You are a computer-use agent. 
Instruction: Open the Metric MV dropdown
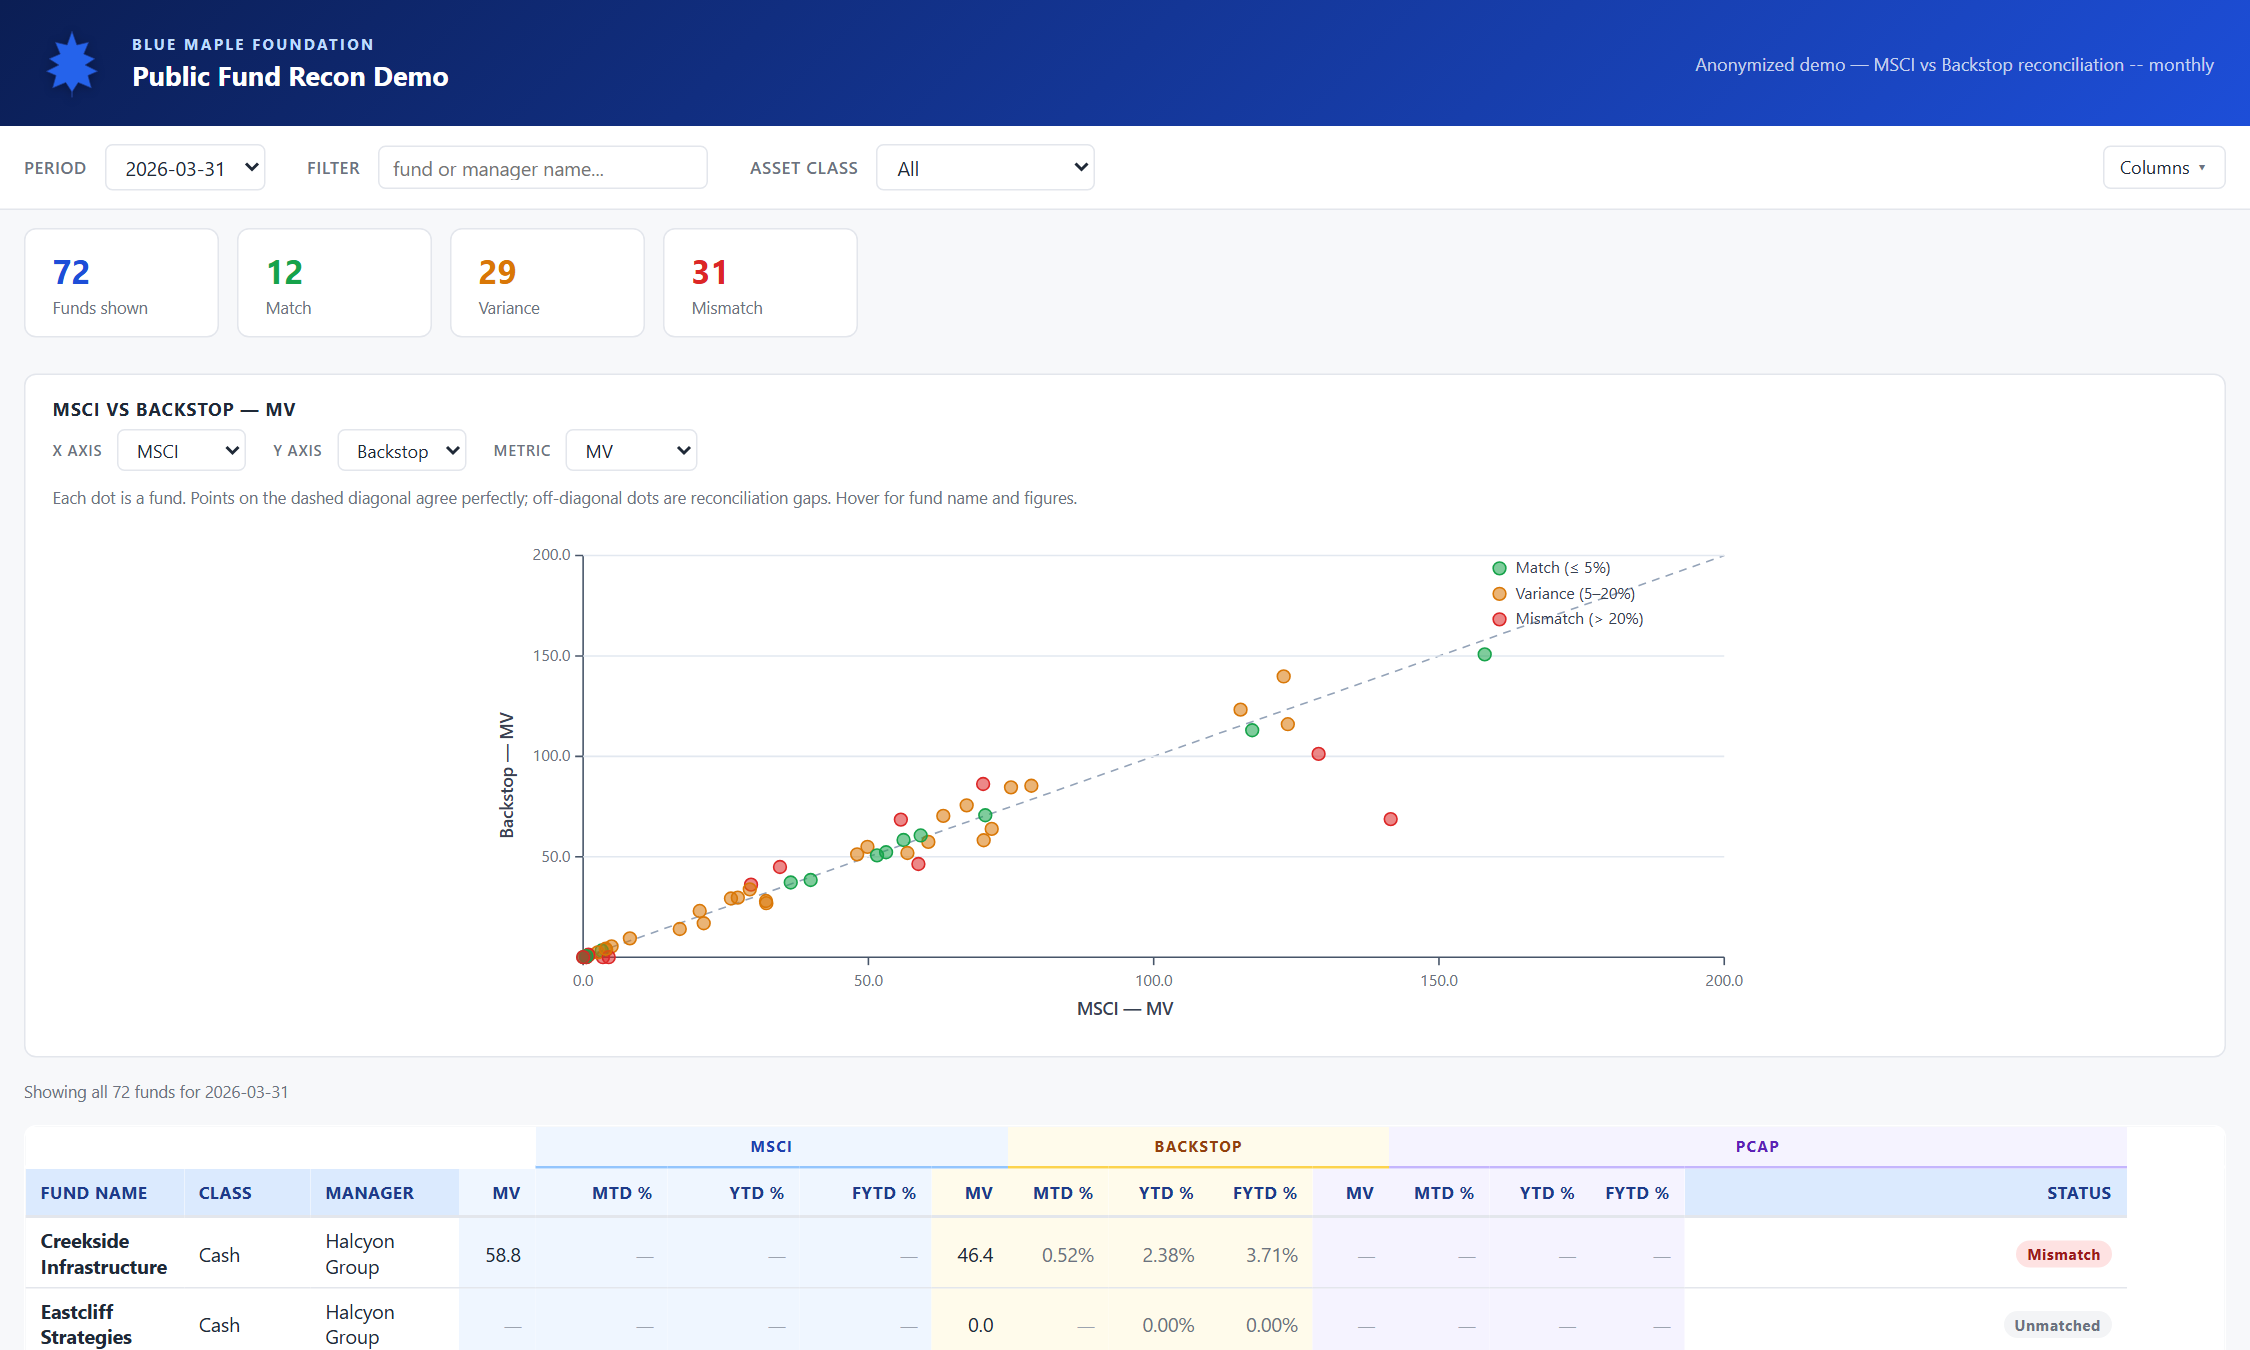(x=631, y=451)
